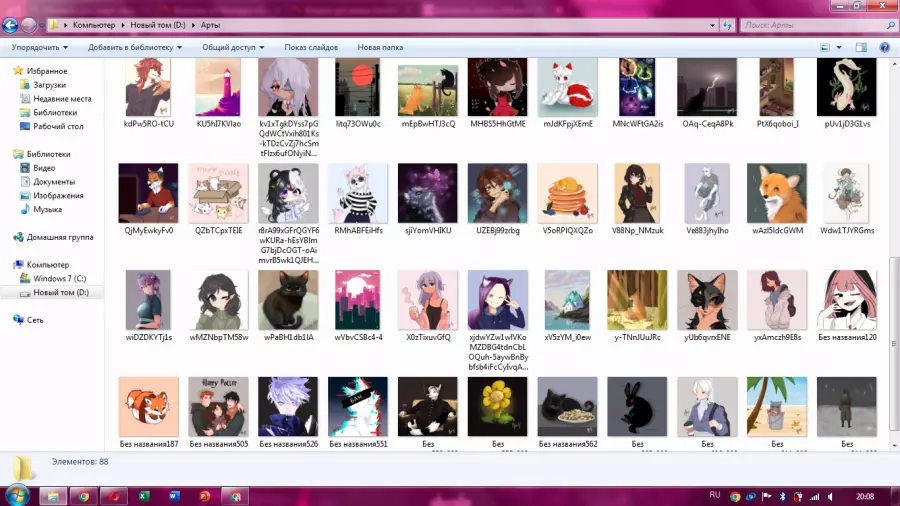Open Excel from the taskbar

pos(144,495)
